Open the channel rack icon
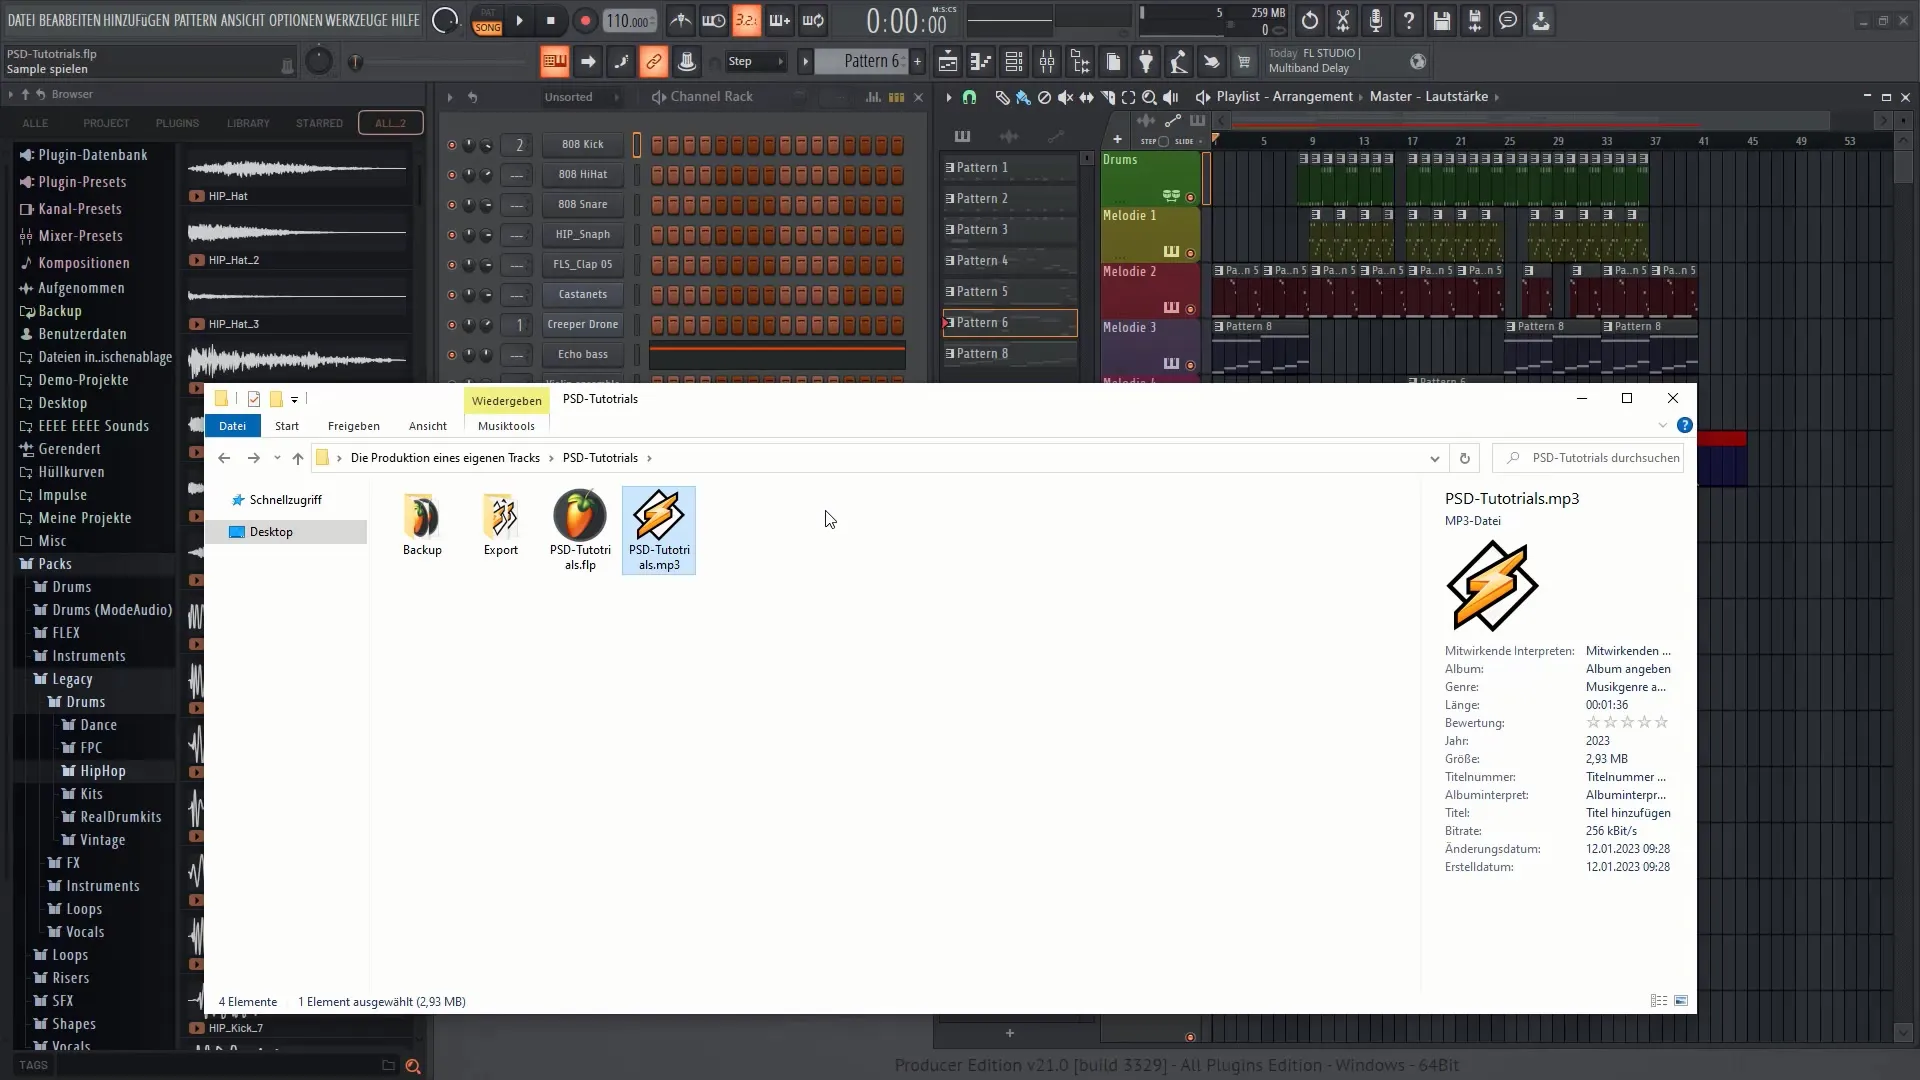The height and width of the screenshot is (1080, 1920). [1014, 62]
